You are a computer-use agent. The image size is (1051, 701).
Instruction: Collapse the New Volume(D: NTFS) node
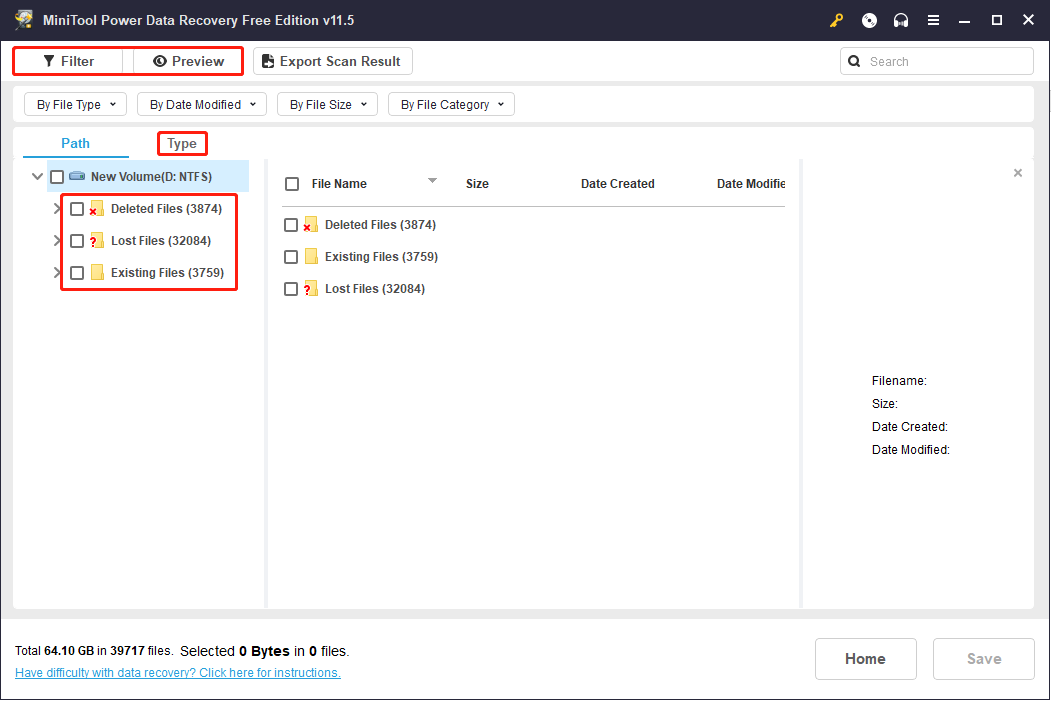tap(38, 176)
